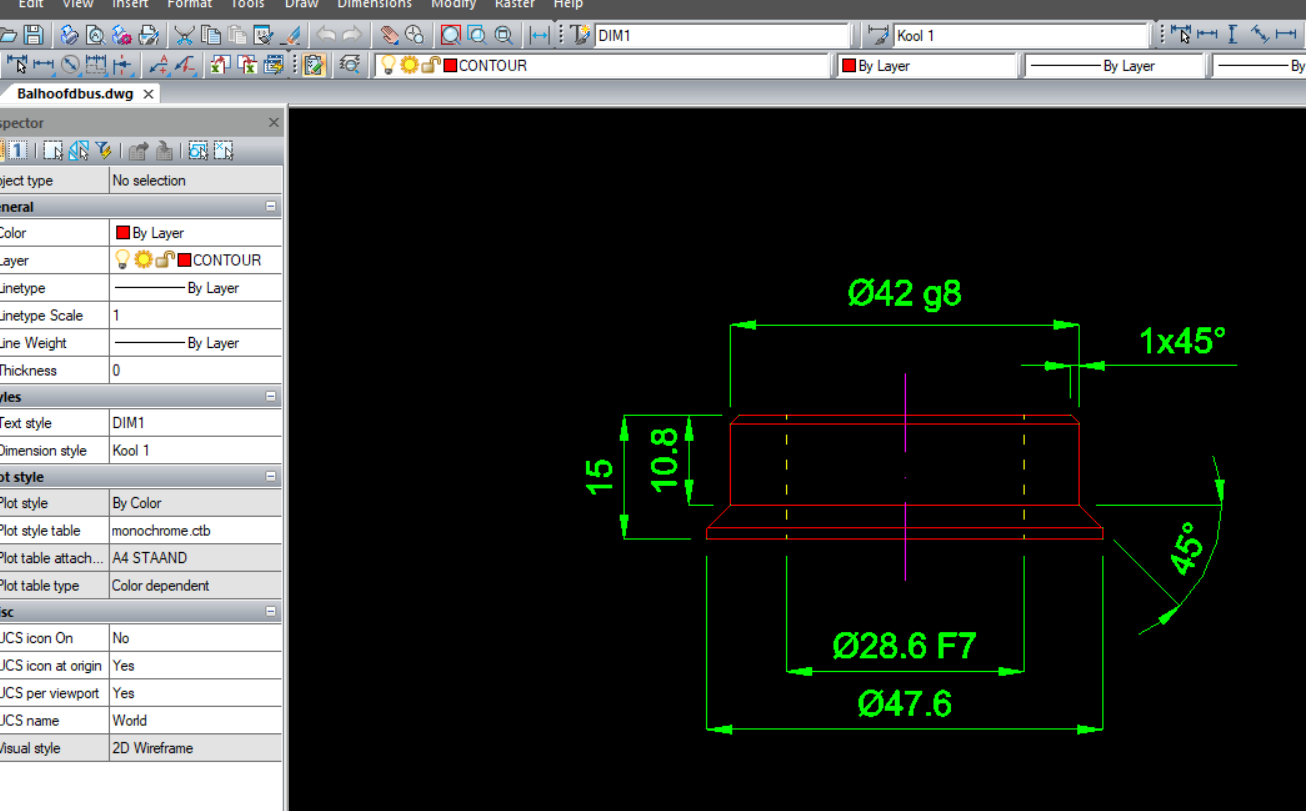Open the DIM1 text style dropdown
The image size is (1306, 811).
tap(721, 36)
